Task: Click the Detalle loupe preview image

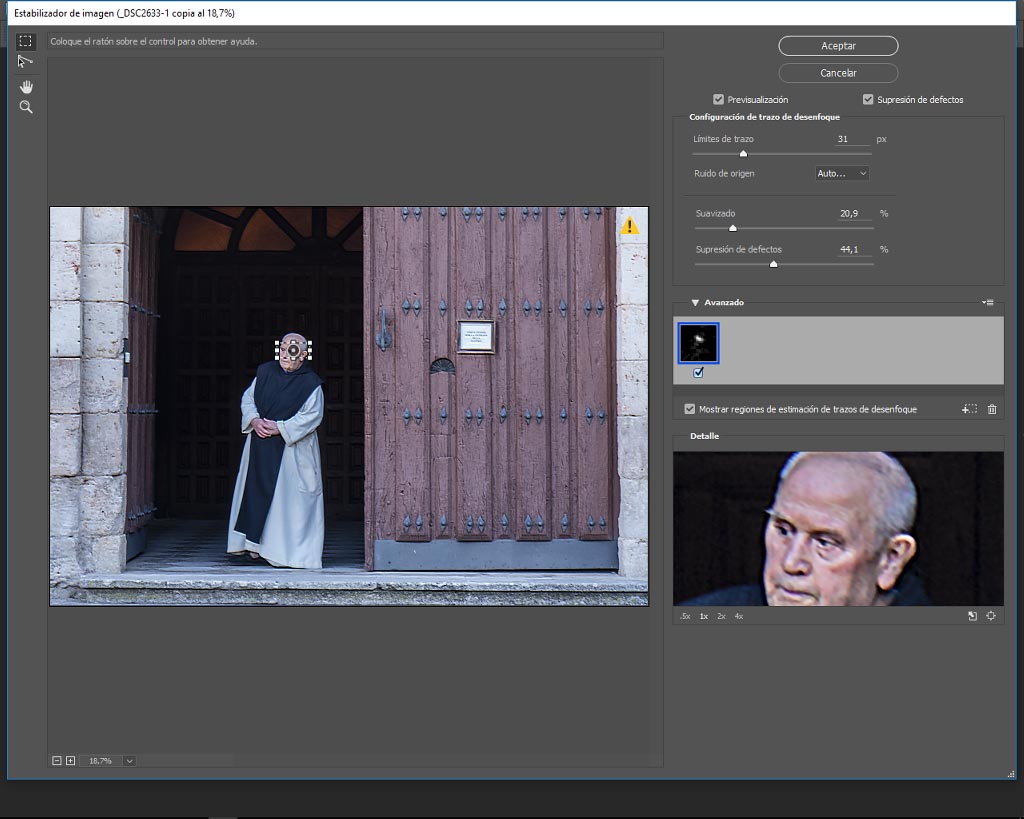Action: [839, 529]
